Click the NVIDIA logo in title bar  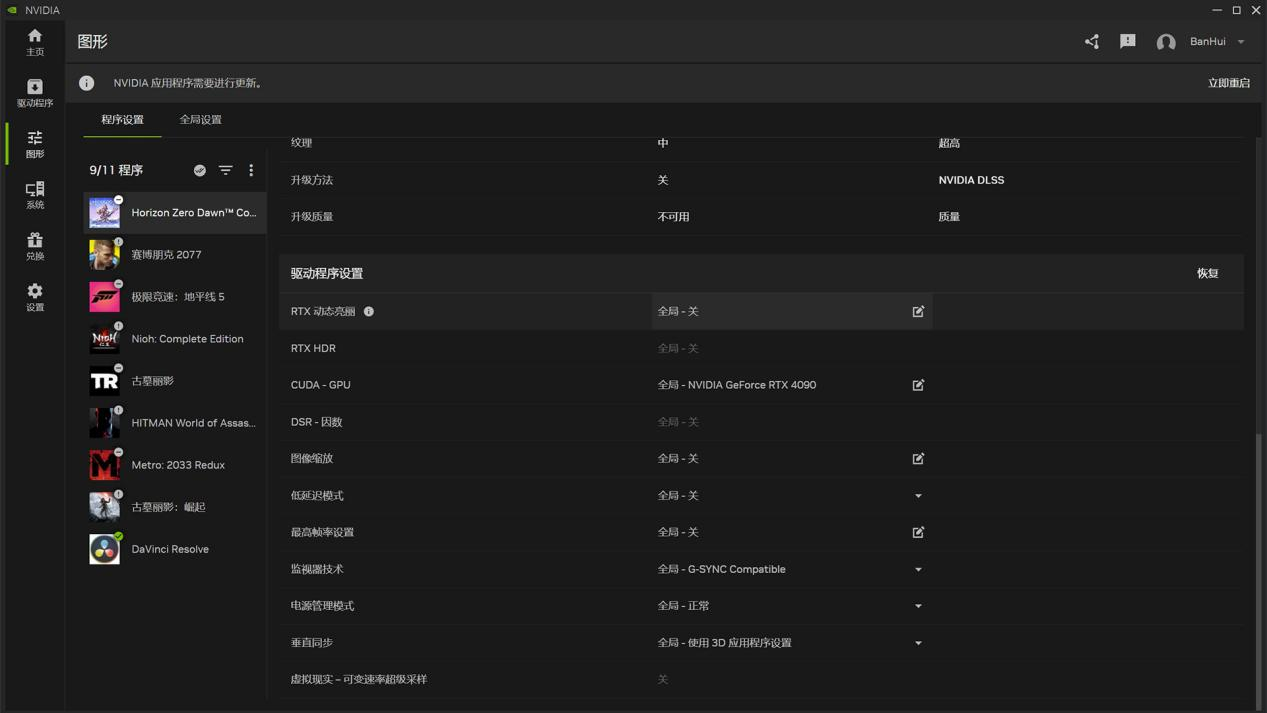pyautogui.click(x=12, y=10)
